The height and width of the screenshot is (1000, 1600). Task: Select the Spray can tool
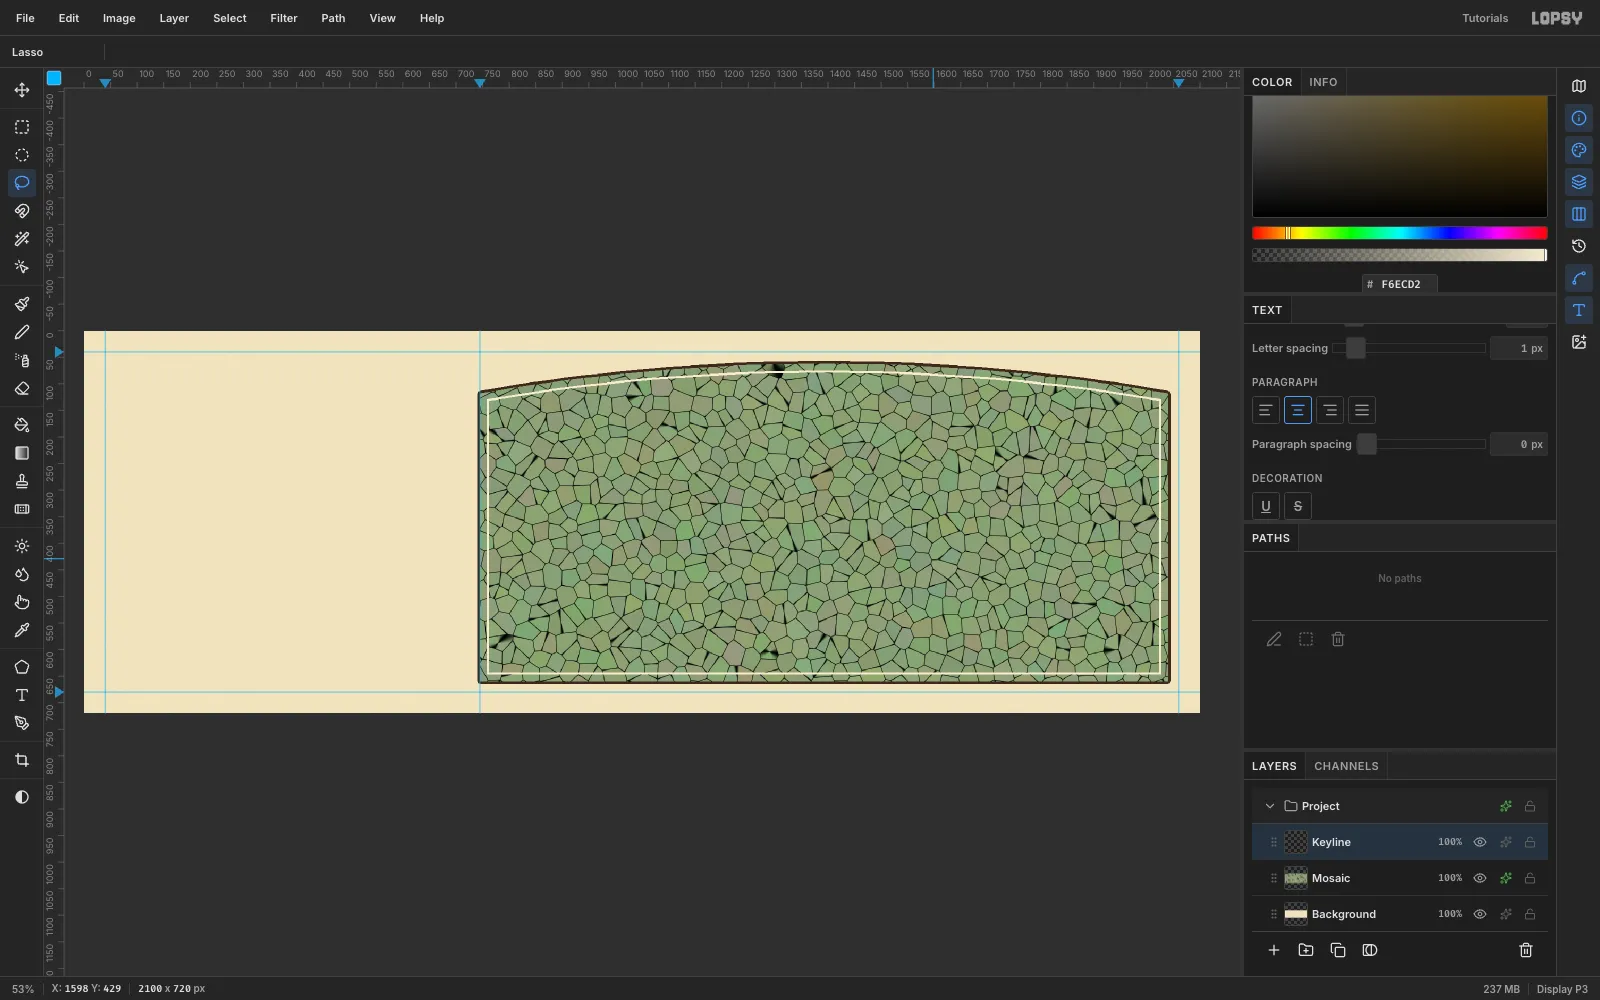[22, 360]
